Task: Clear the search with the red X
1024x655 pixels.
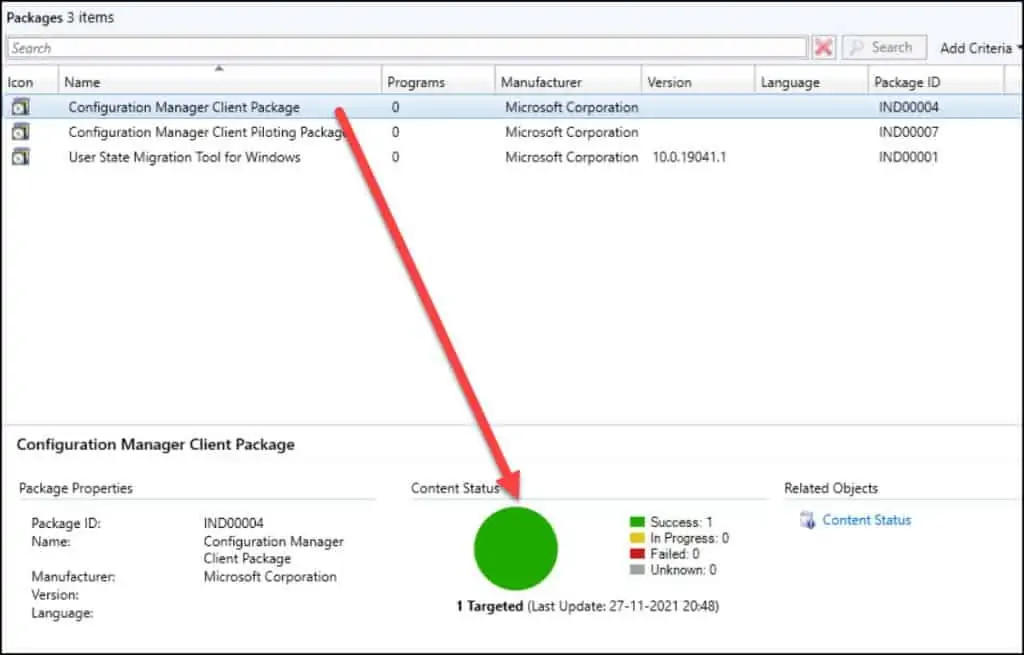Action: pos(824,48)
